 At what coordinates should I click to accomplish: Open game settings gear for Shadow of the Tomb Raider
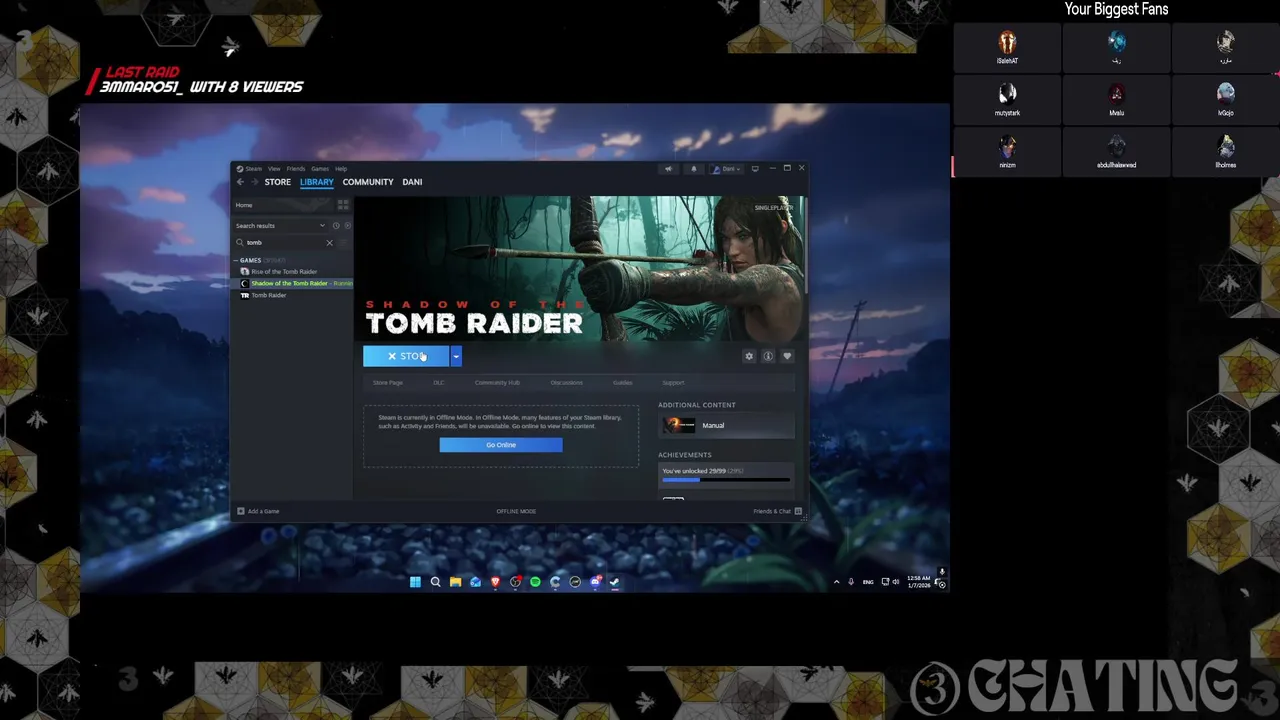click(749, 356)
